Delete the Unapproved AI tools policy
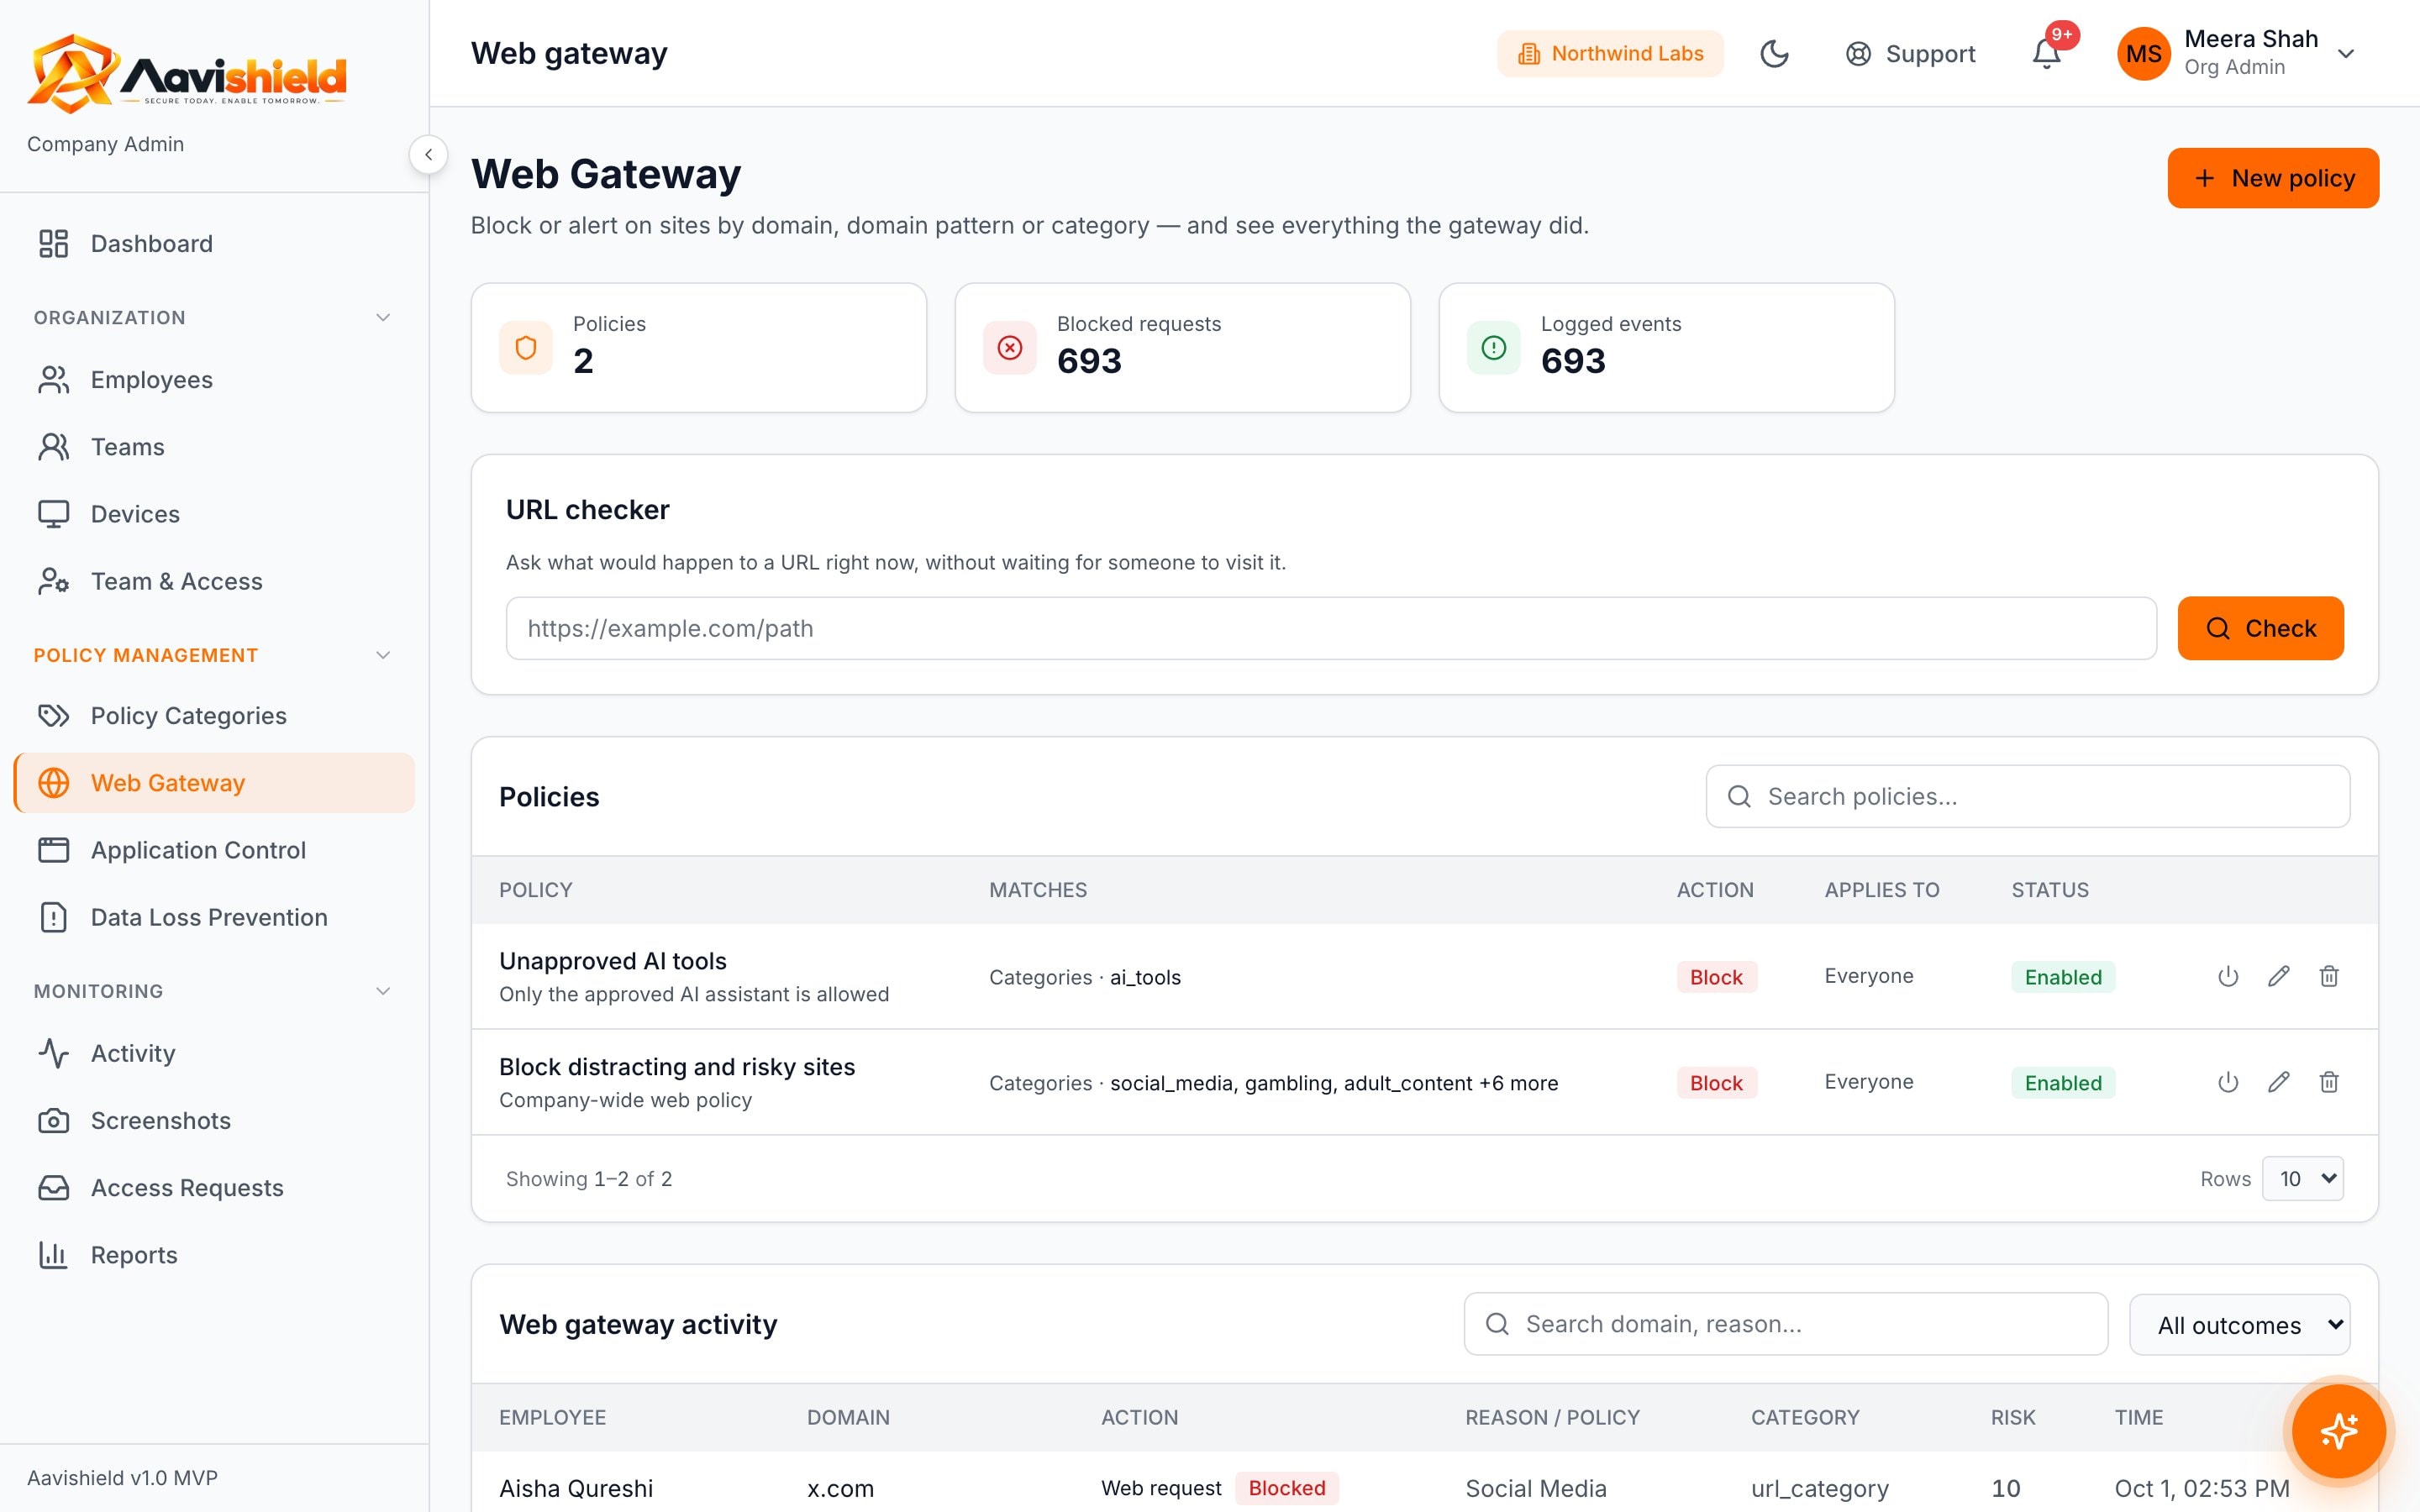Image resolution: width=2420 pixels, height=1512 pixels. coord(2329,976)
